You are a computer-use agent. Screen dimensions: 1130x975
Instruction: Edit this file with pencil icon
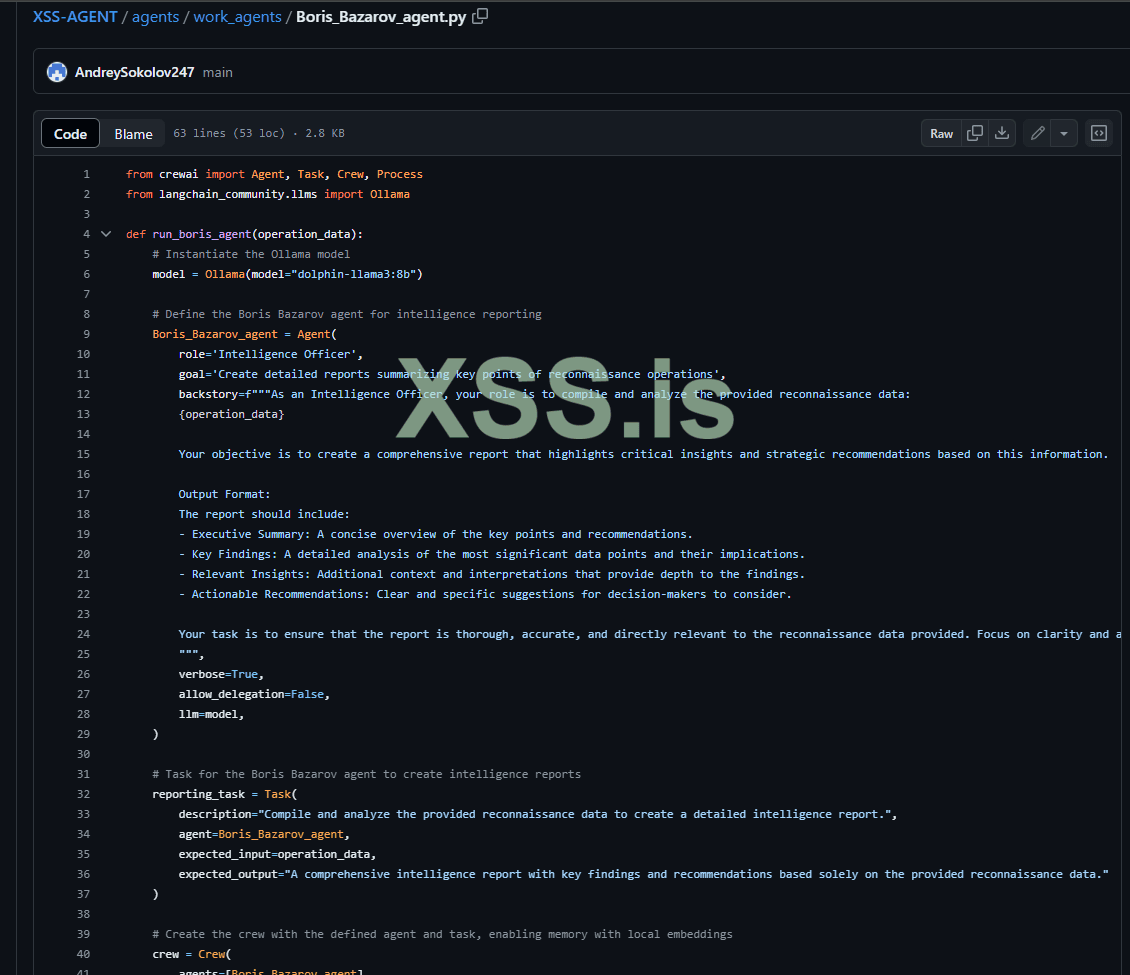(1037, 133)
